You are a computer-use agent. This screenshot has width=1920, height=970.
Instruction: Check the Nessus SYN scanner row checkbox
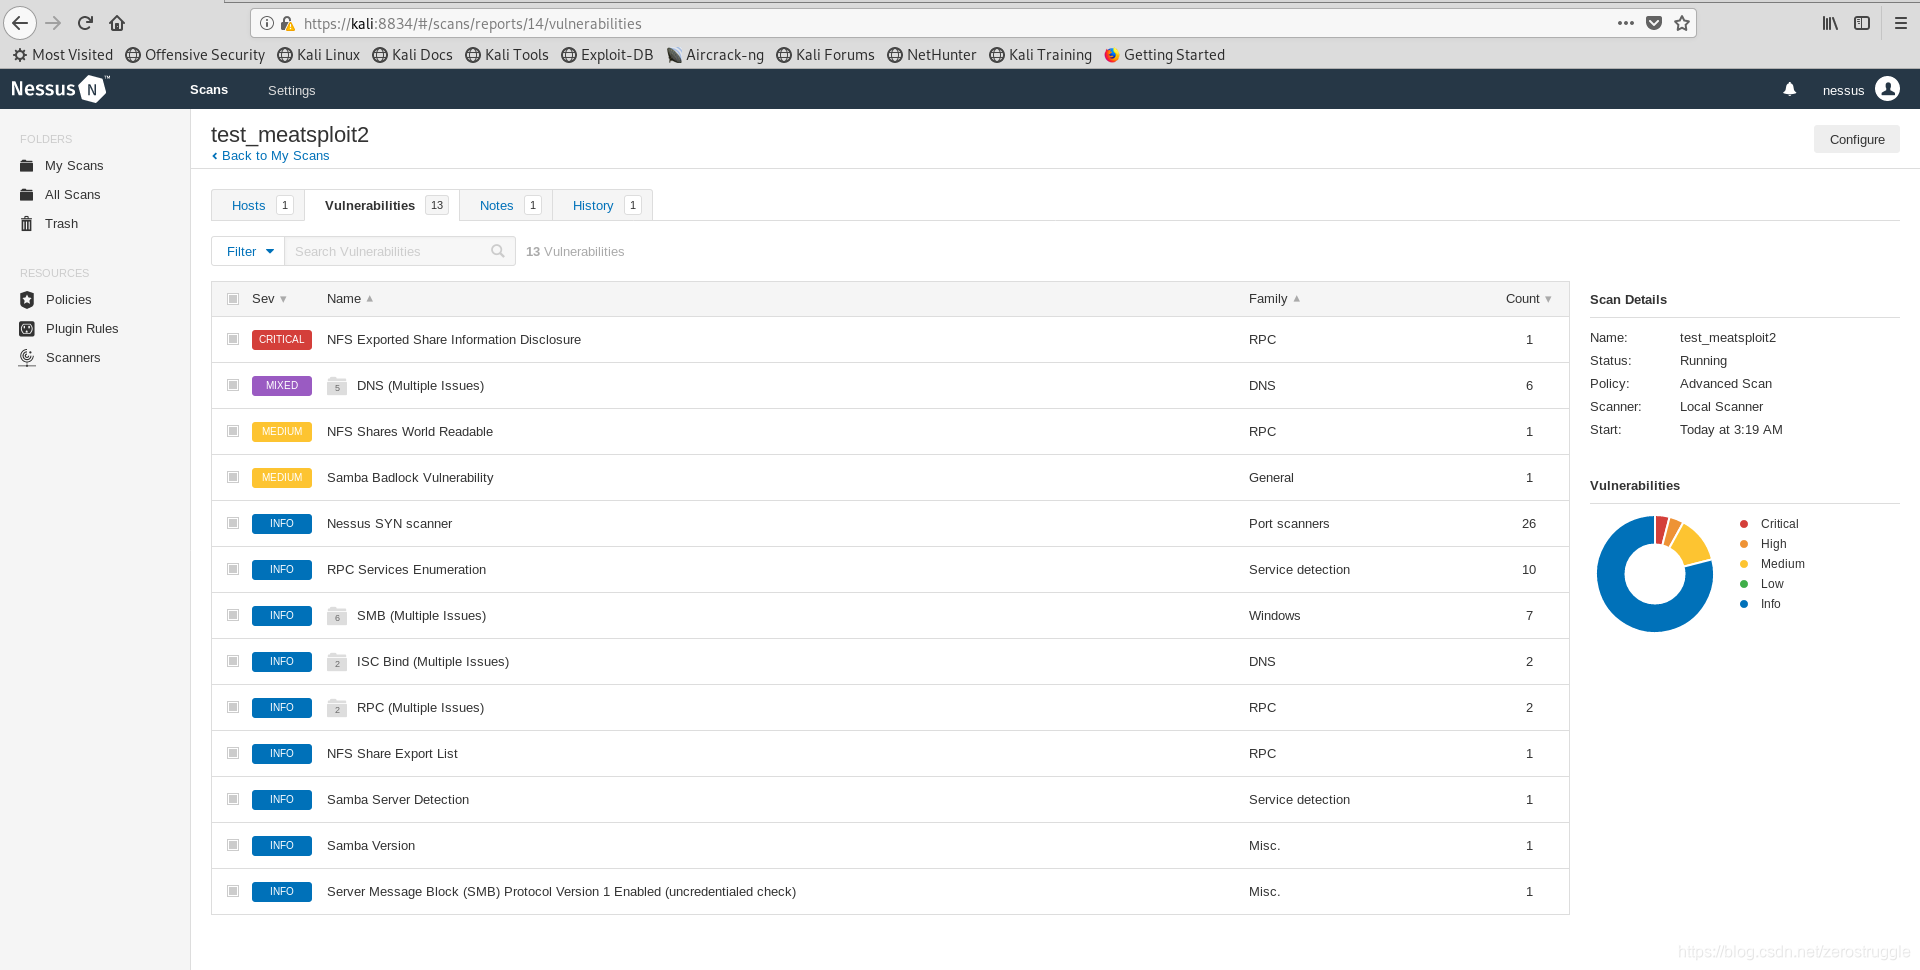coord(233,523)
